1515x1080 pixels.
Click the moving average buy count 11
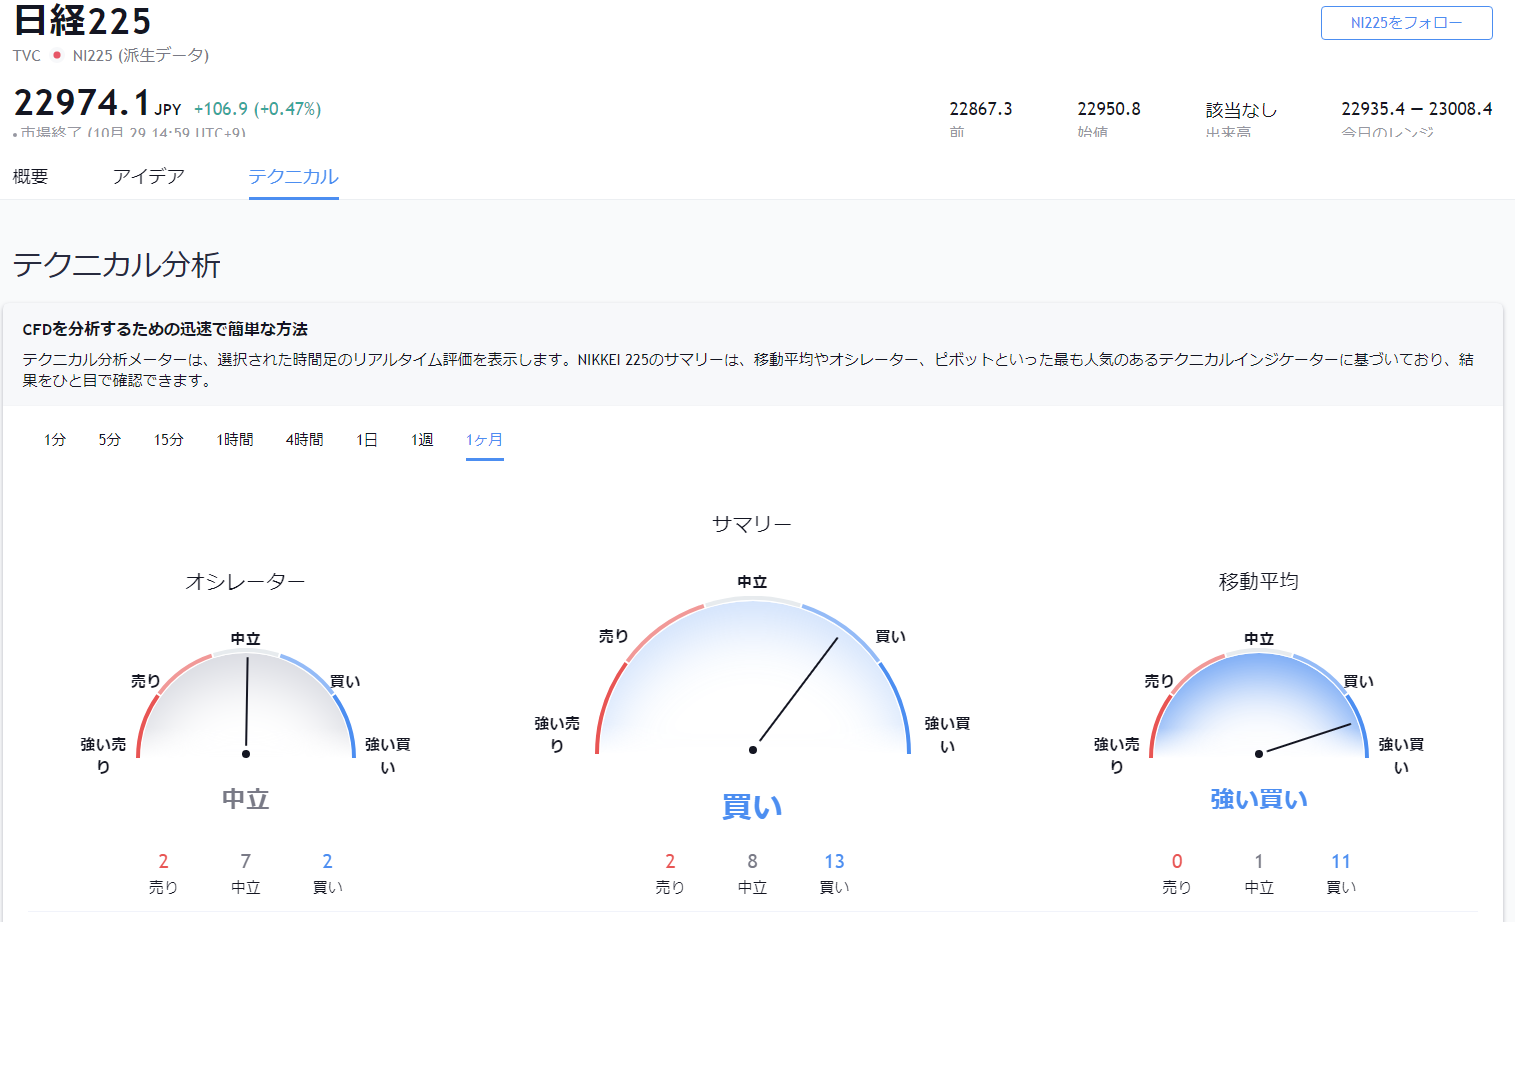1341,861
